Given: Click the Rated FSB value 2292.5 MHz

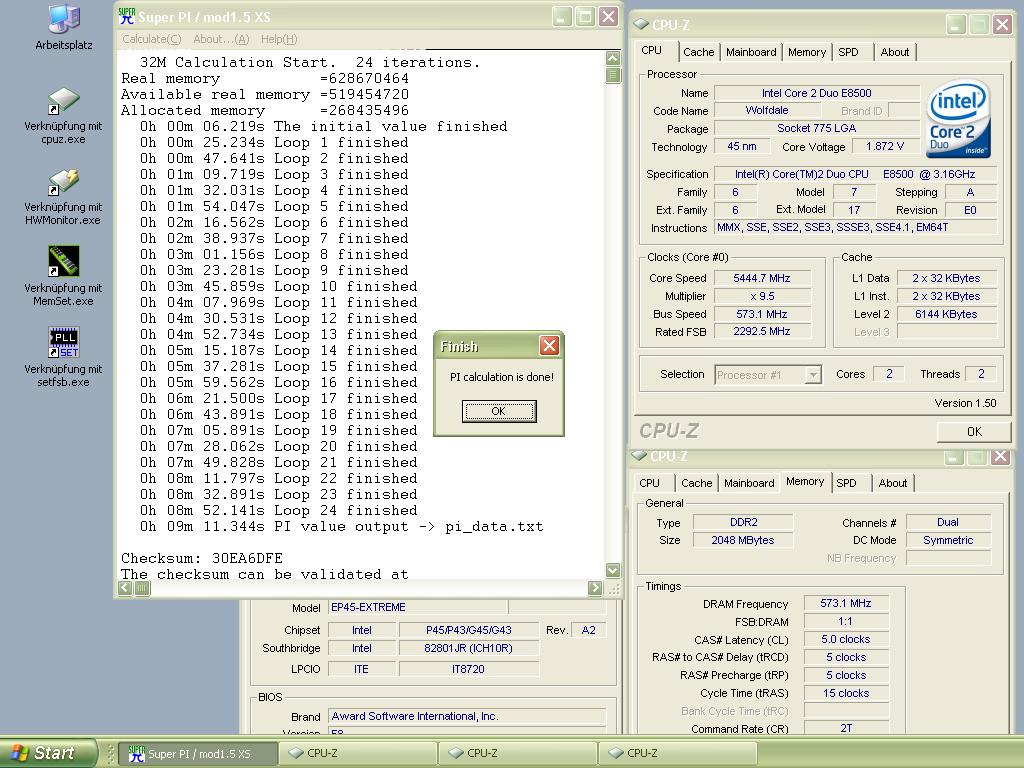Looking at the screenshot, I should click(762, 332).
